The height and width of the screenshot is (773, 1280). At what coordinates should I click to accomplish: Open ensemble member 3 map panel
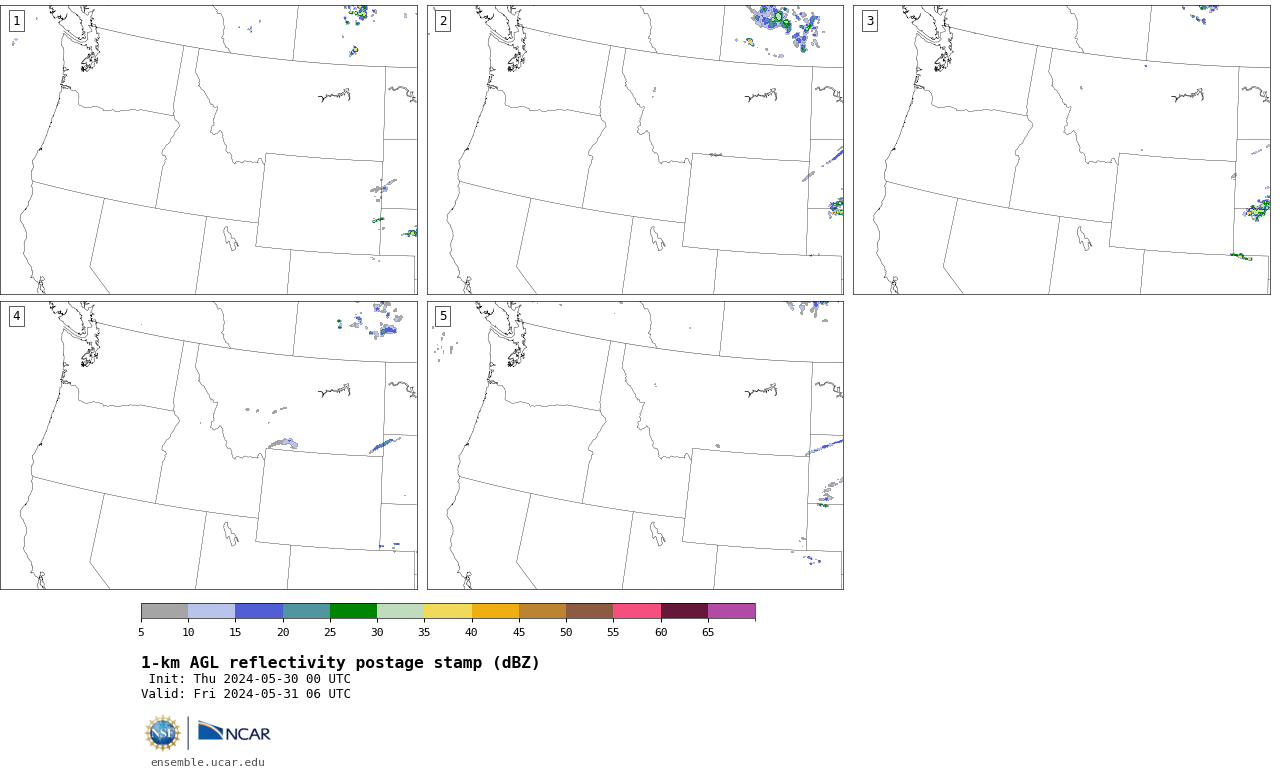point(1062,150)
